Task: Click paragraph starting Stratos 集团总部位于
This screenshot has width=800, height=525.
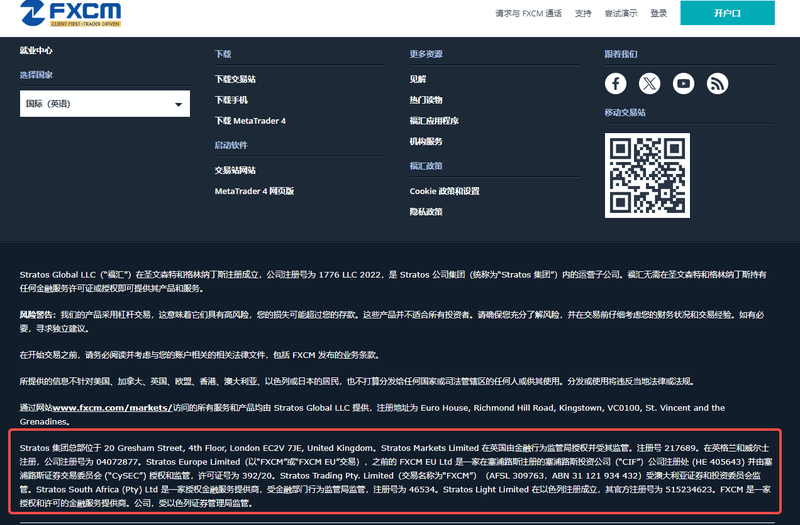Action: click(396, 476)
